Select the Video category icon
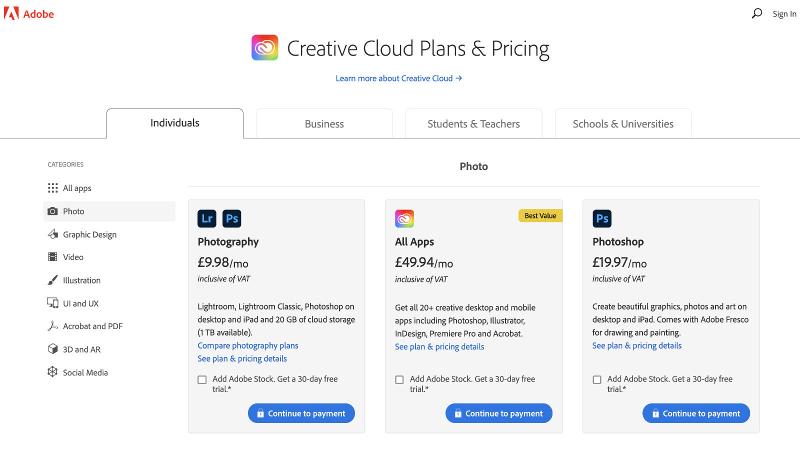The image size is (800, 450). pos(53,257)
